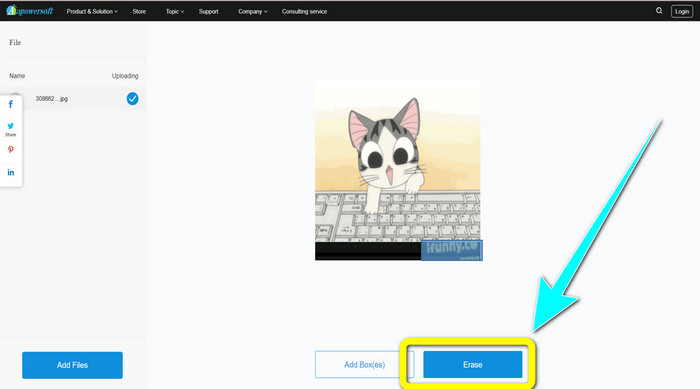
Task: Click the Add Box(es) button
Action: click(x=364, y=364)
